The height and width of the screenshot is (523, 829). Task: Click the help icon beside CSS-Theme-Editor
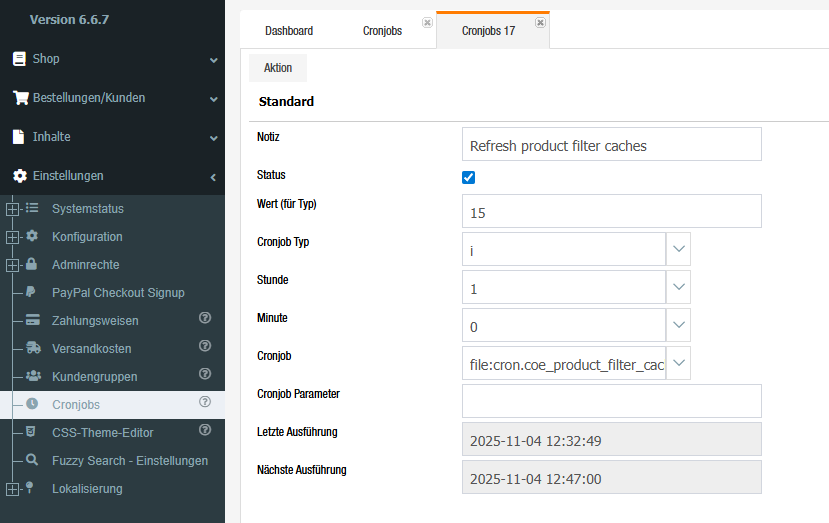[x=205, y=431]
